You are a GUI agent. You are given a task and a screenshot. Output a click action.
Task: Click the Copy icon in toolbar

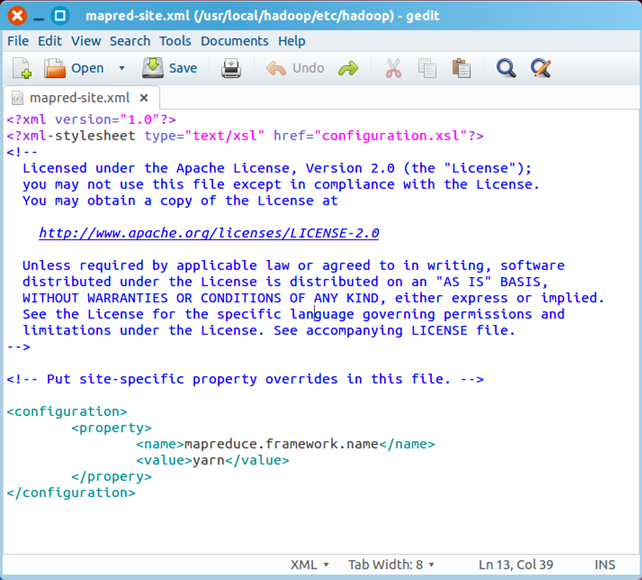(x=427, y=68)
